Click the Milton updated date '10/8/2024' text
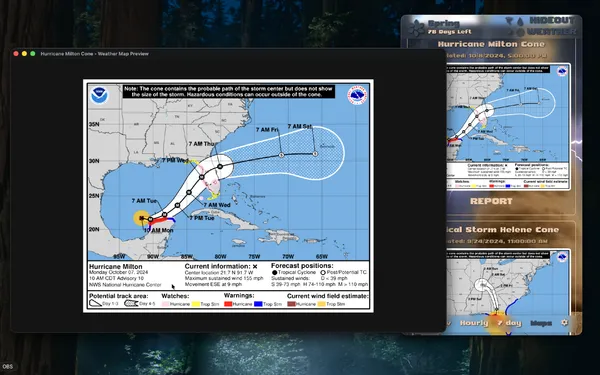Screen dimensions: 600x375 tap(487, 56)
